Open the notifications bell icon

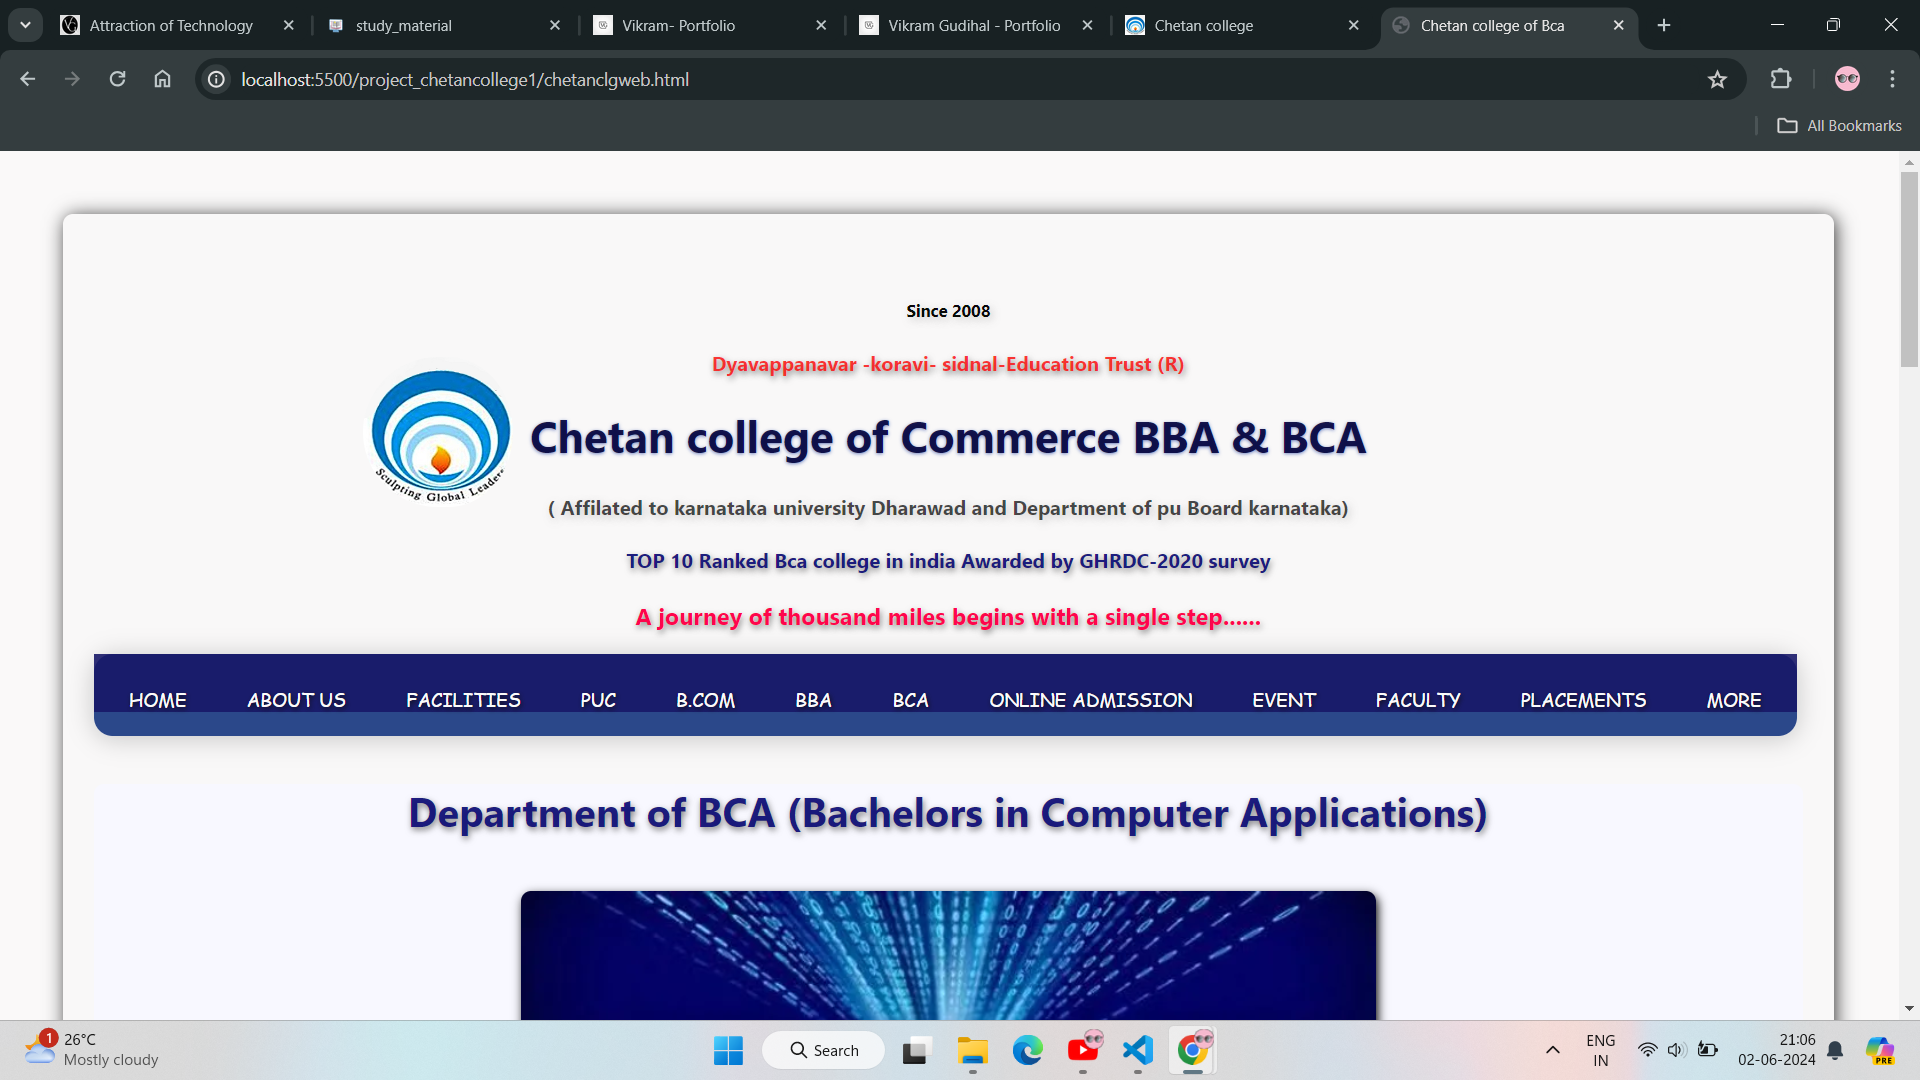1835,1050
